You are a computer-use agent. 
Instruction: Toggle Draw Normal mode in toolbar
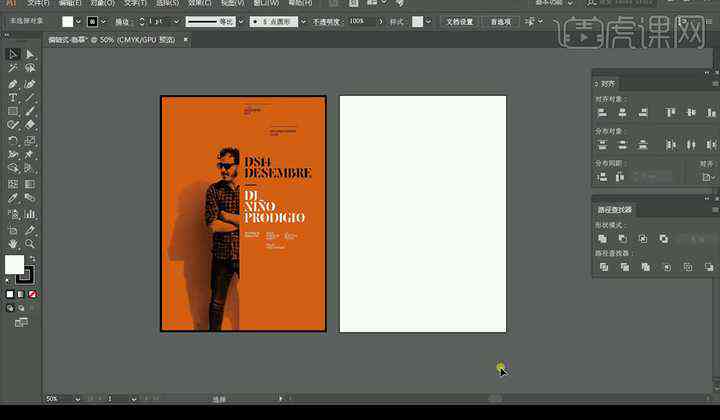tap(10, 308)
